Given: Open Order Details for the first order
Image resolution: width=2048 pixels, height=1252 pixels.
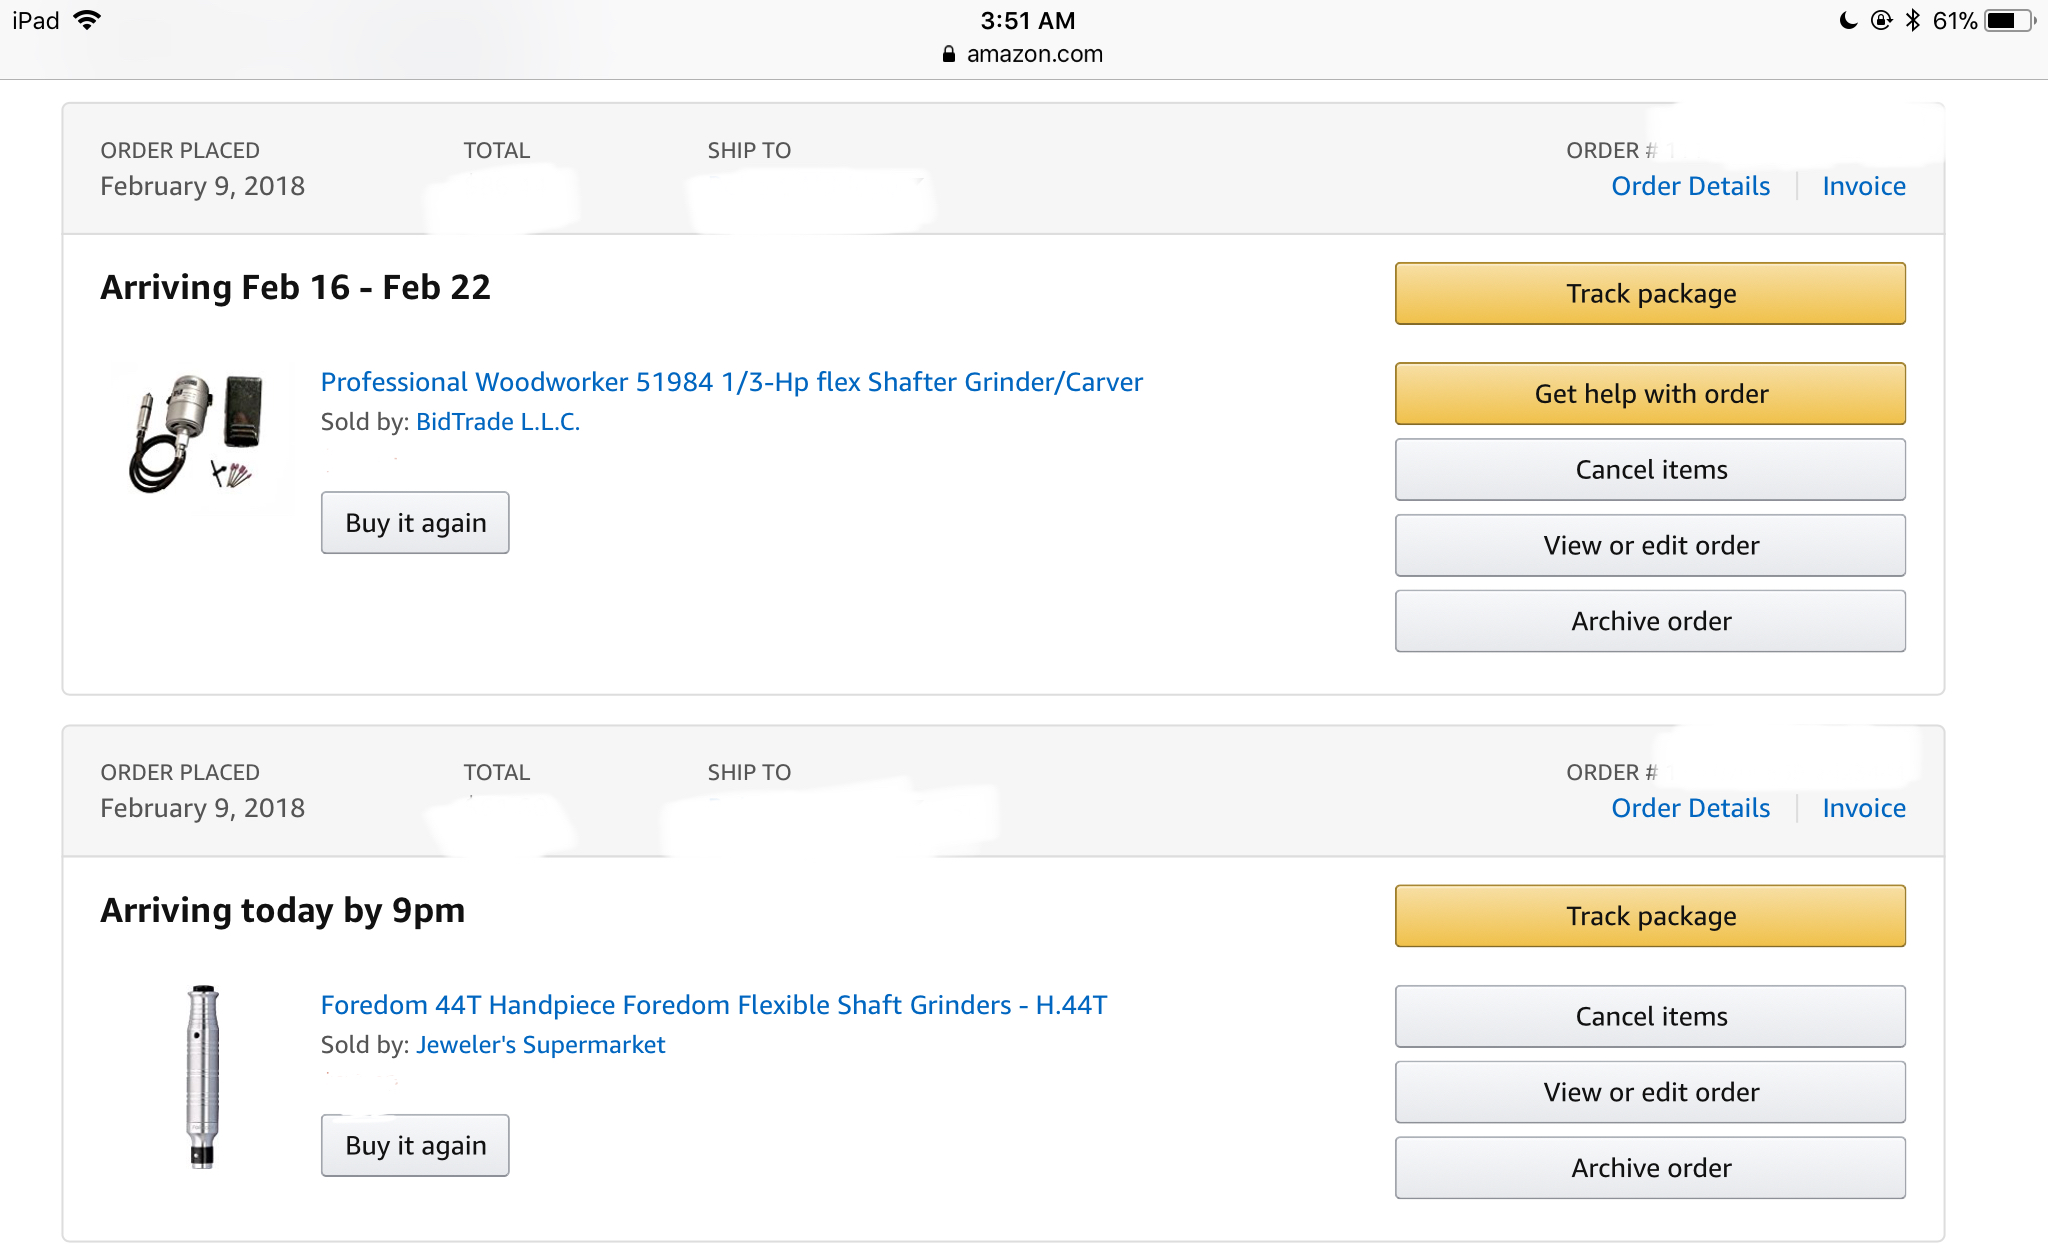Looking at the screenshot, I should 1690,186.
